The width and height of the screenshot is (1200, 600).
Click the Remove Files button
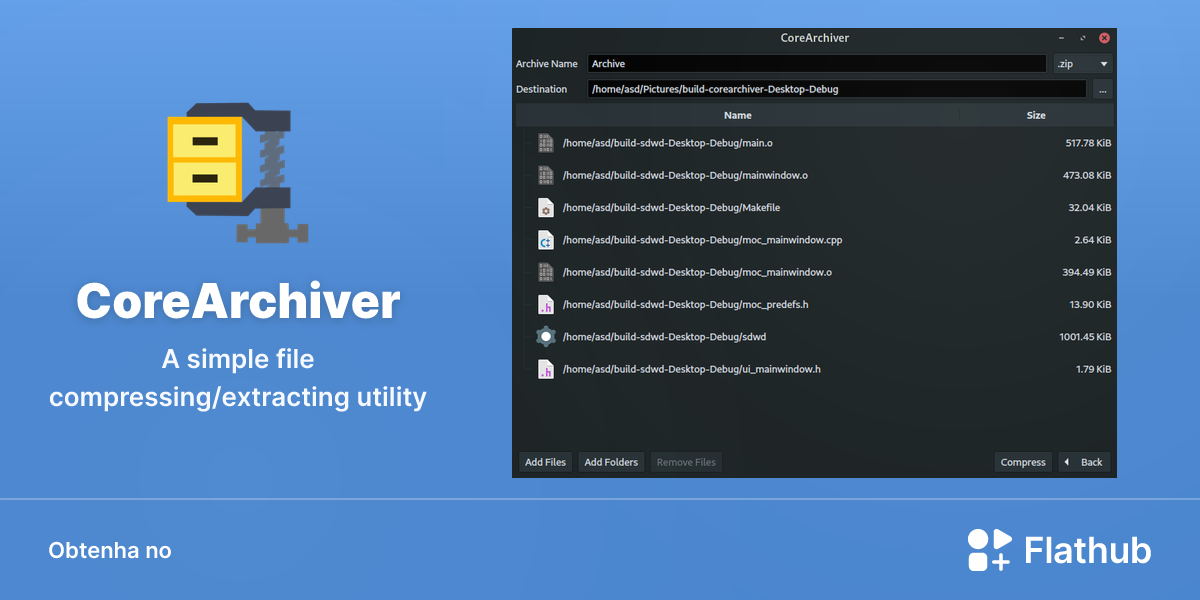coord(686,462)
